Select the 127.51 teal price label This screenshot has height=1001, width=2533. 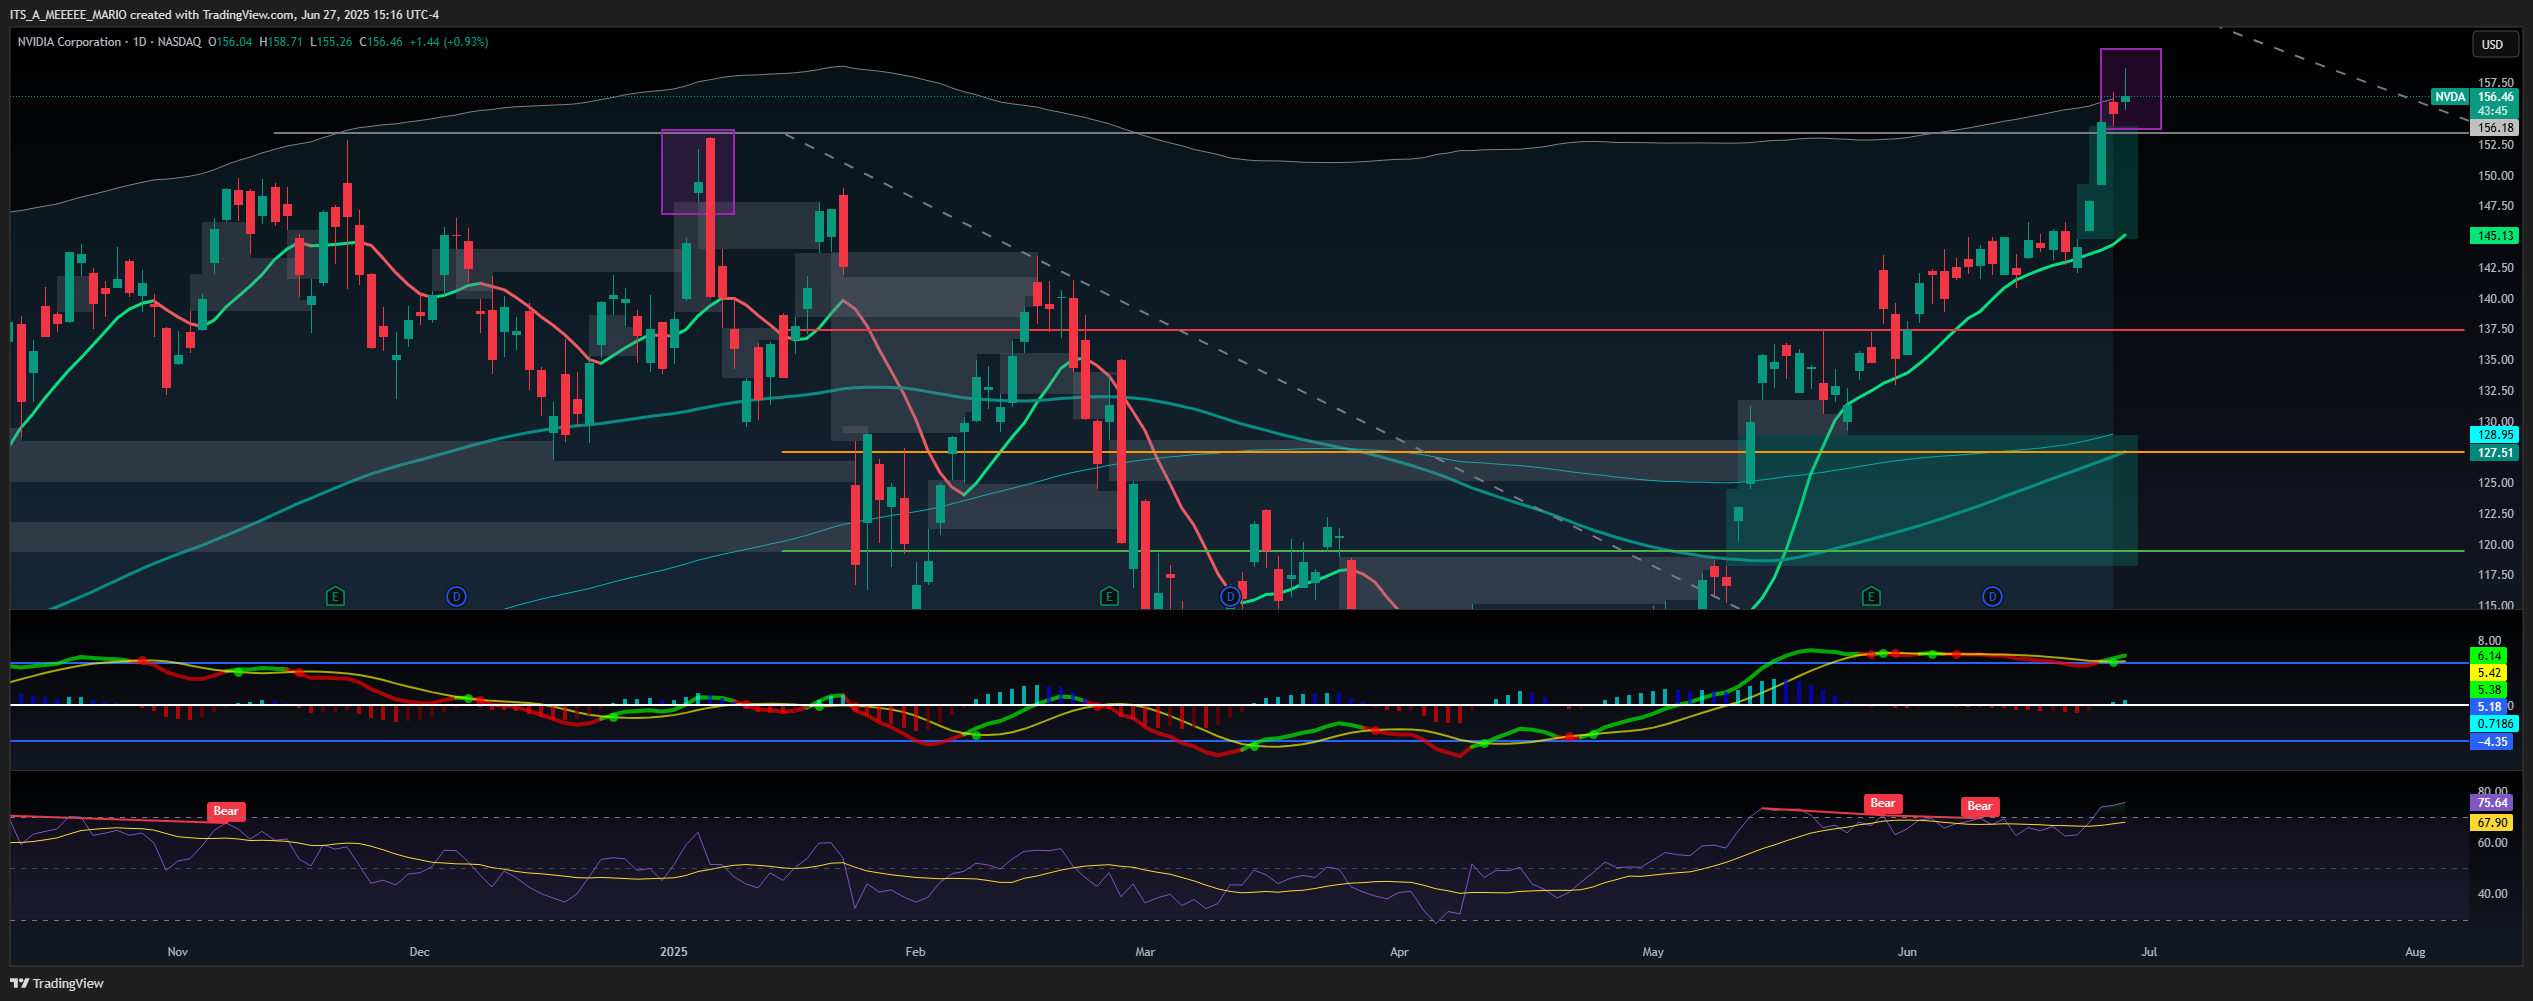[2495, 453]
